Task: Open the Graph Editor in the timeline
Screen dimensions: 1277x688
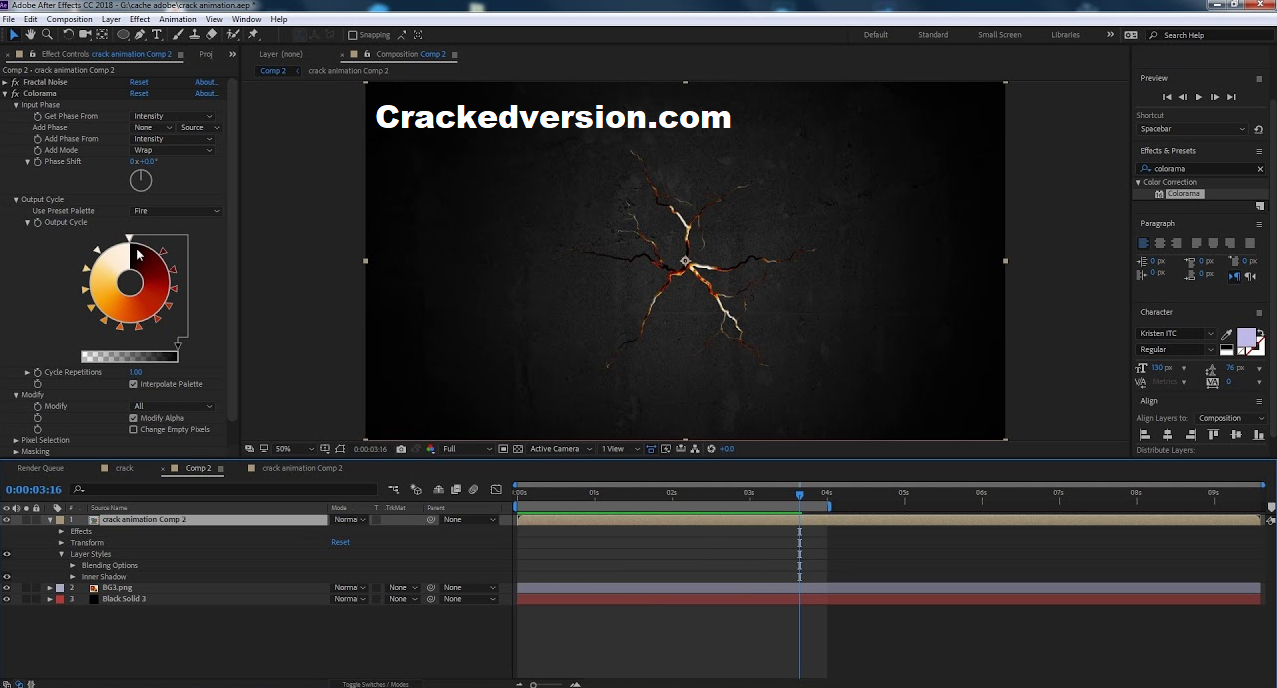Action: coord(496,490)
